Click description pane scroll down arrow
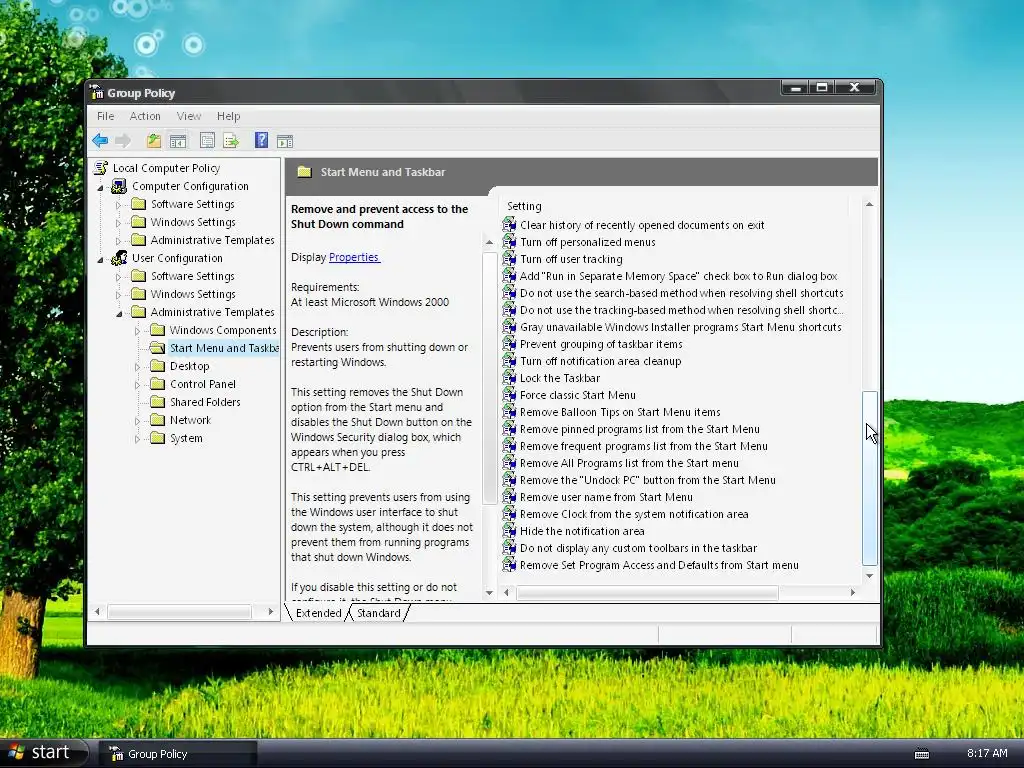The width and height of the screenshot is (1024, 768). [x=489, y=592]
